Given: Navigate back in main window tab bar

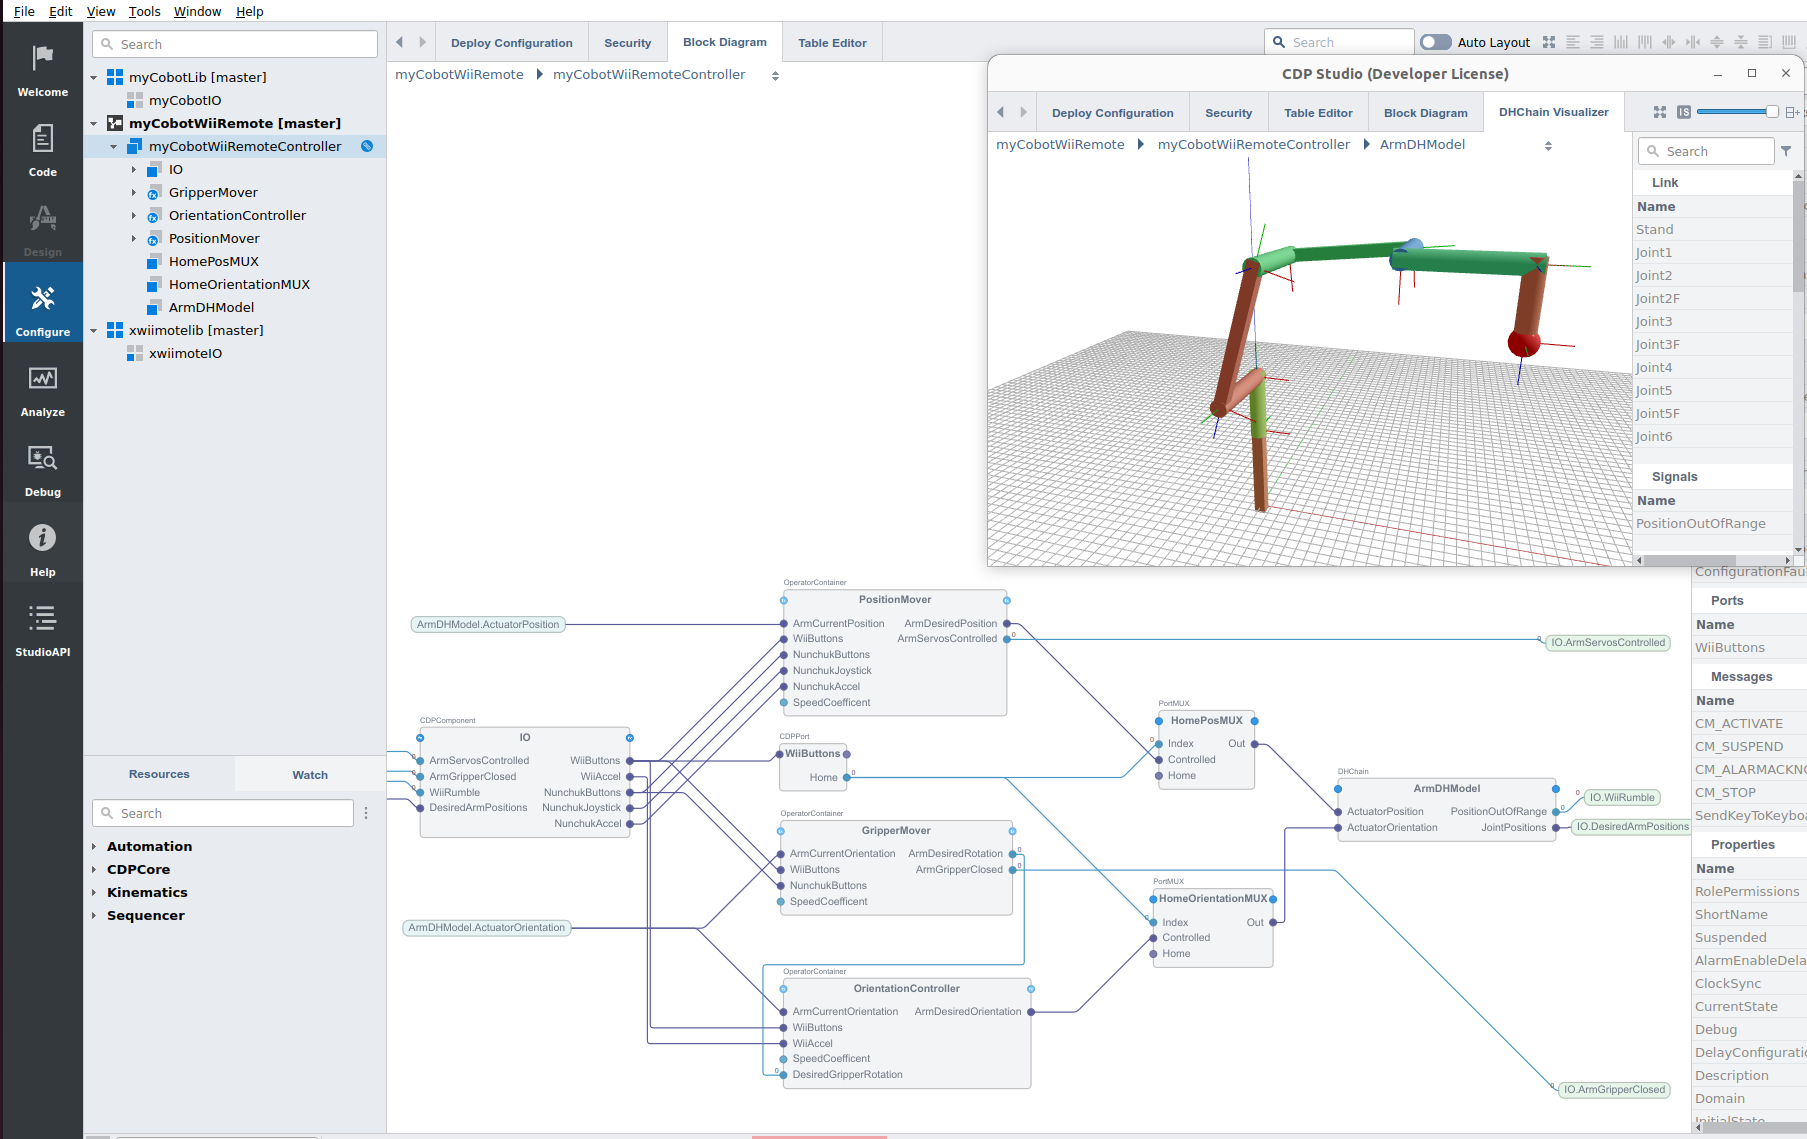Looking at the screenshot, I should pos(400,42).
